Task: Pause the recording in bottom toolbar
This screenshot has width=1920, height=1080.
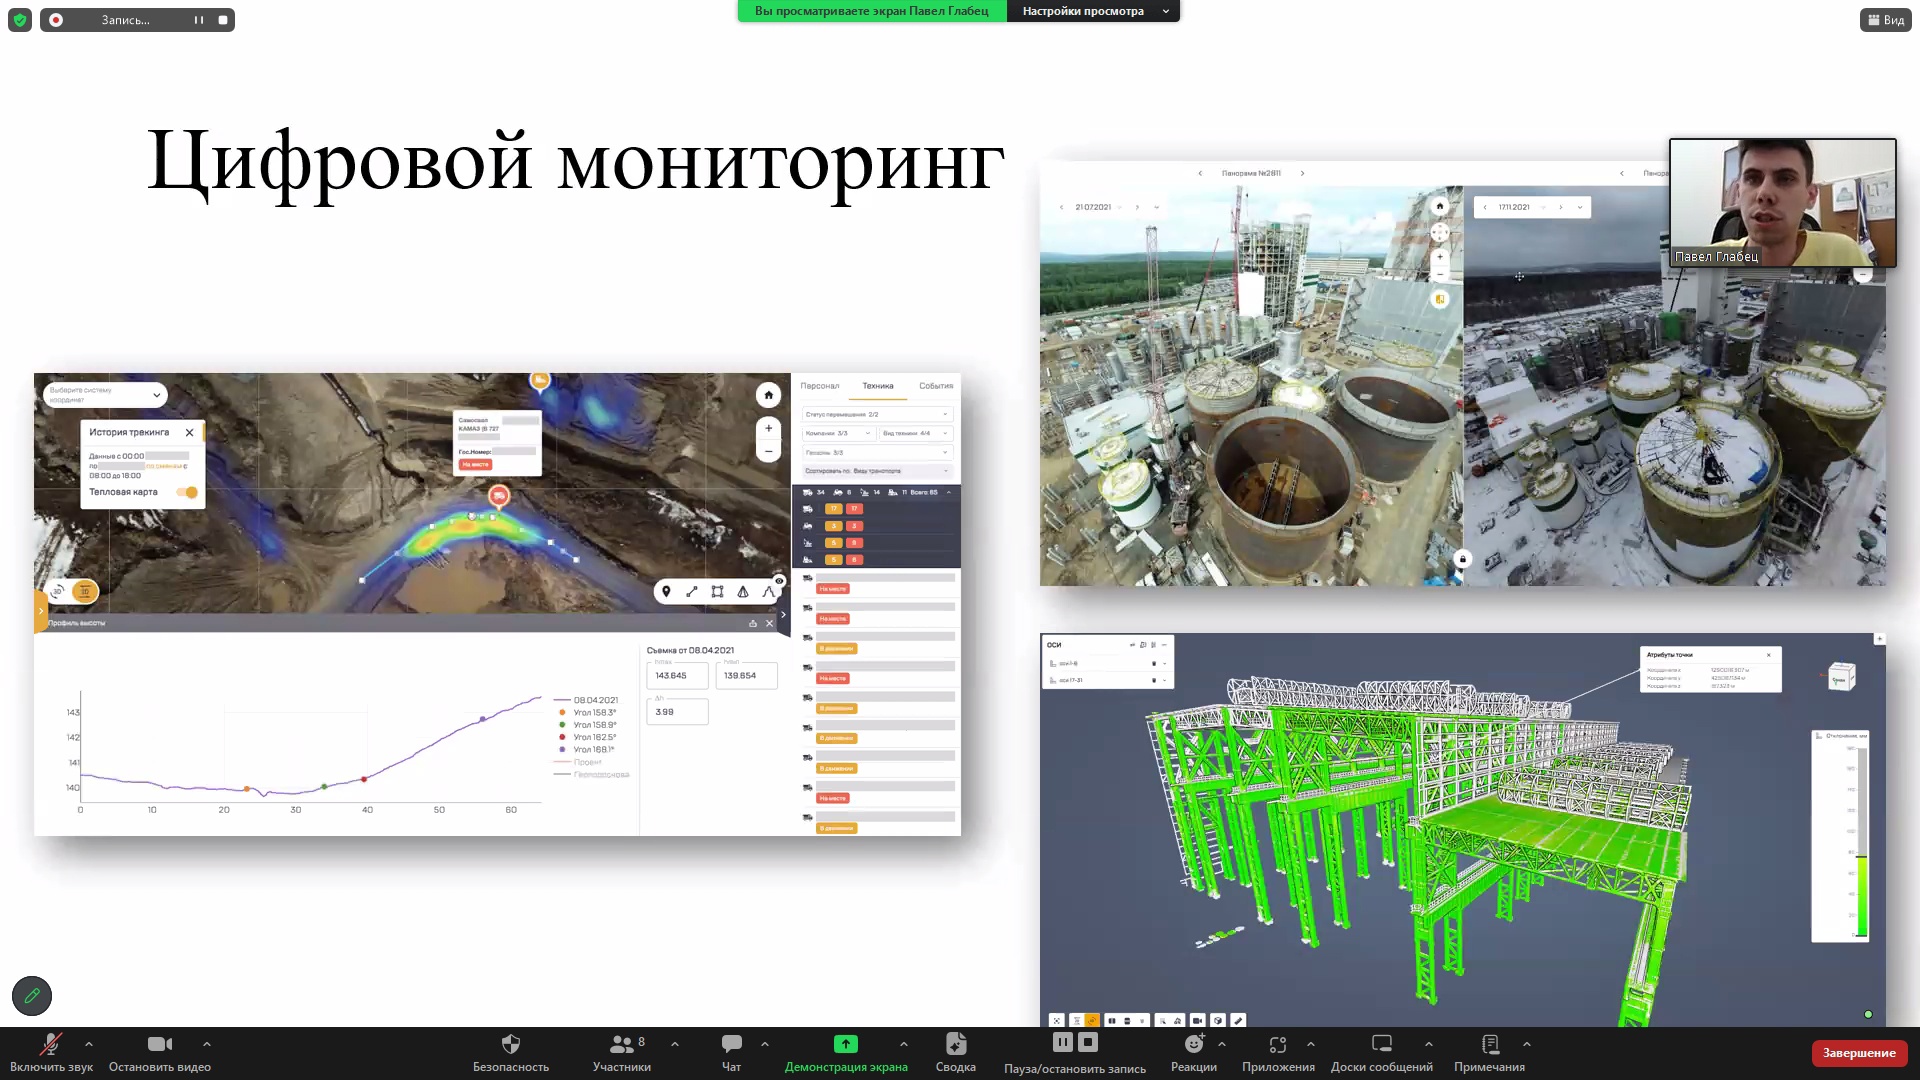Action: coord(1063,1042)
